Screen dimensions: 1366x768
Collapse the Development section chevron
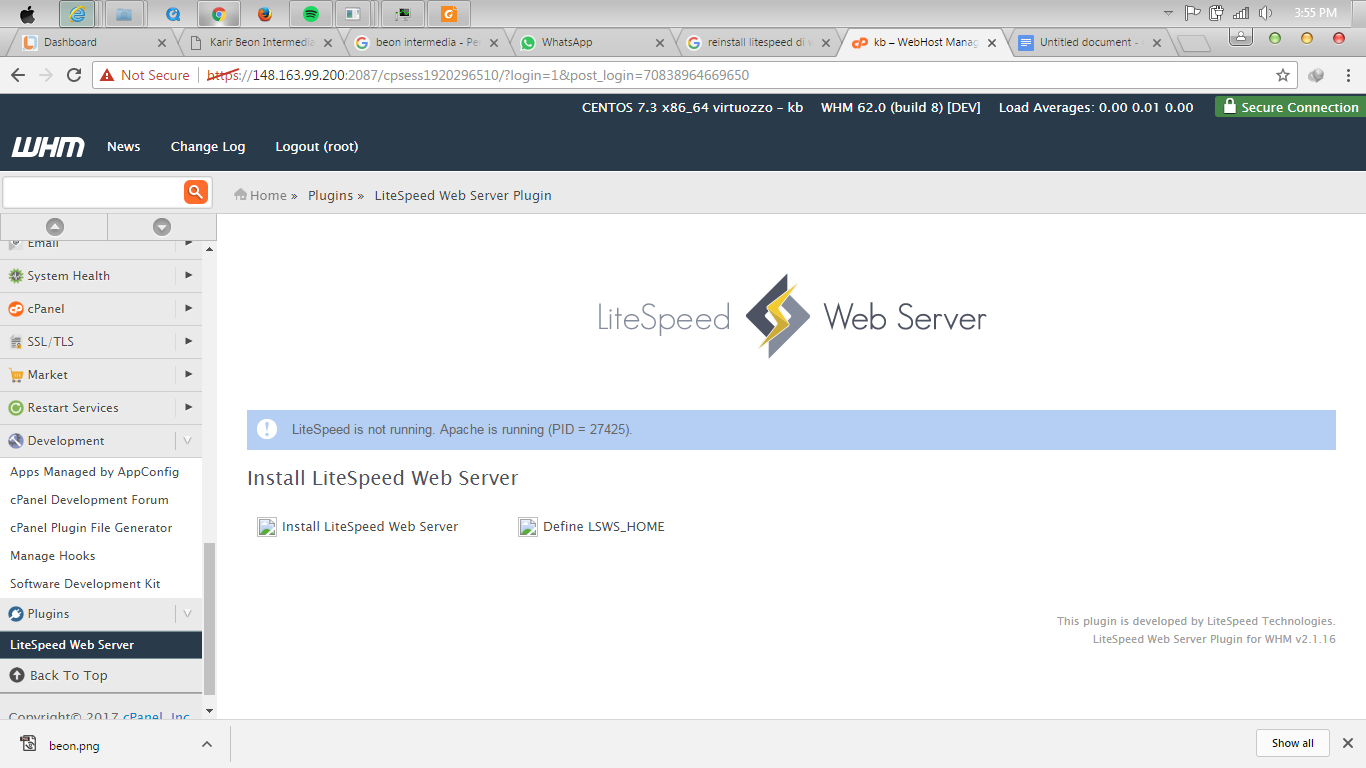pyautogui.click(x=188, y=440)
